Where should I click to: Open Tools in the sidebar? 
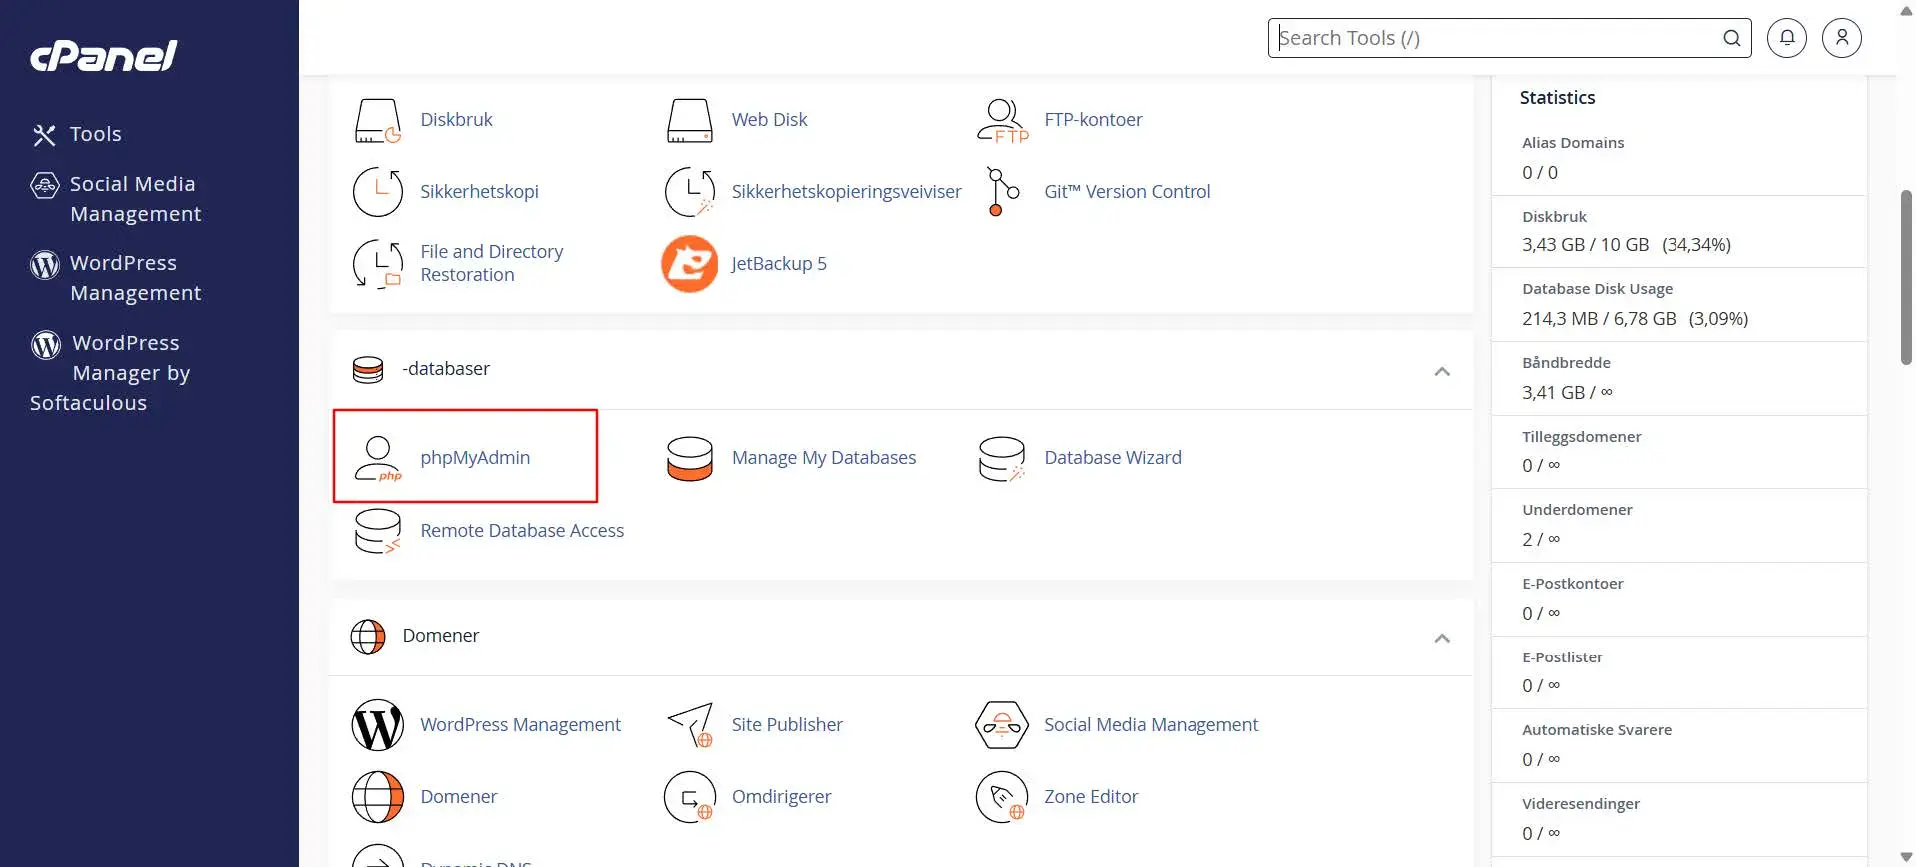[96, 134]
